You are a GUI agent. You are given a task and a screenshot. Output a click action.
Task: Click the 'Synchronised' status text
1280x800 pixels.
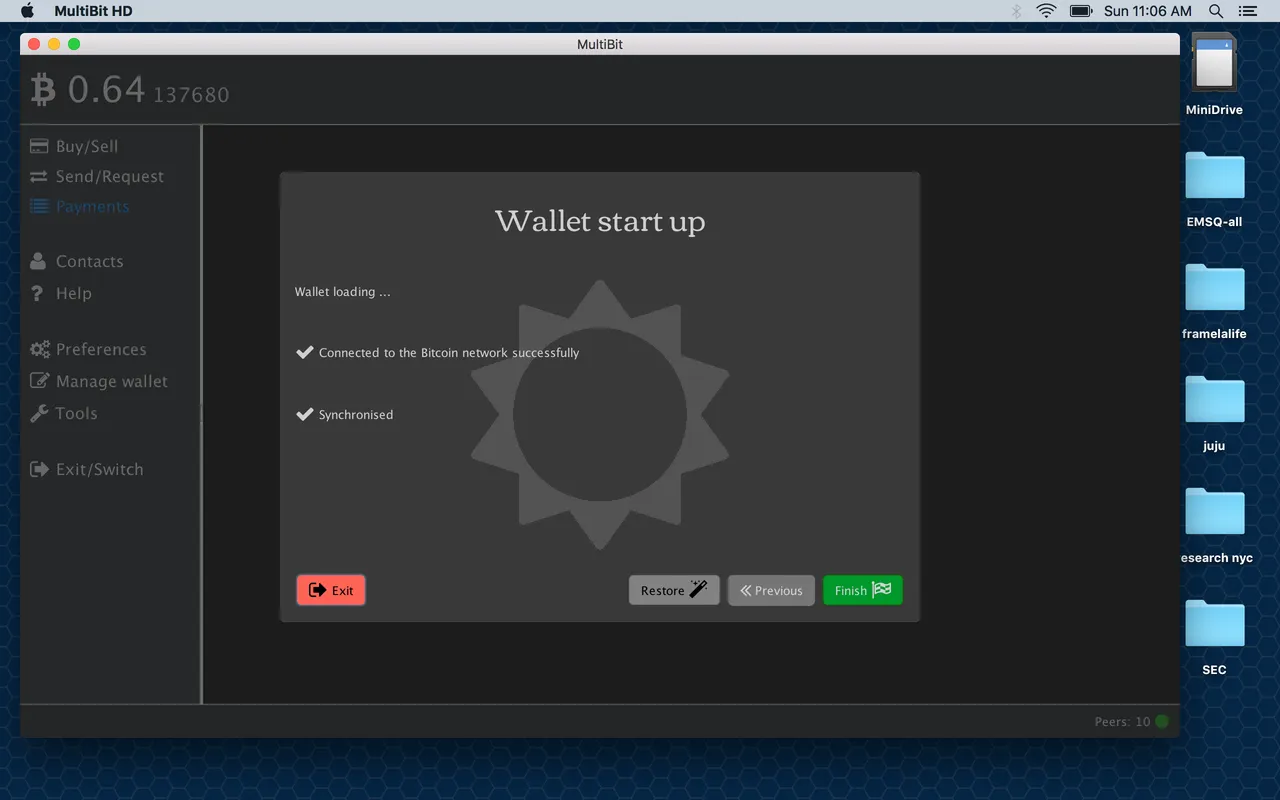click(356, 415)
